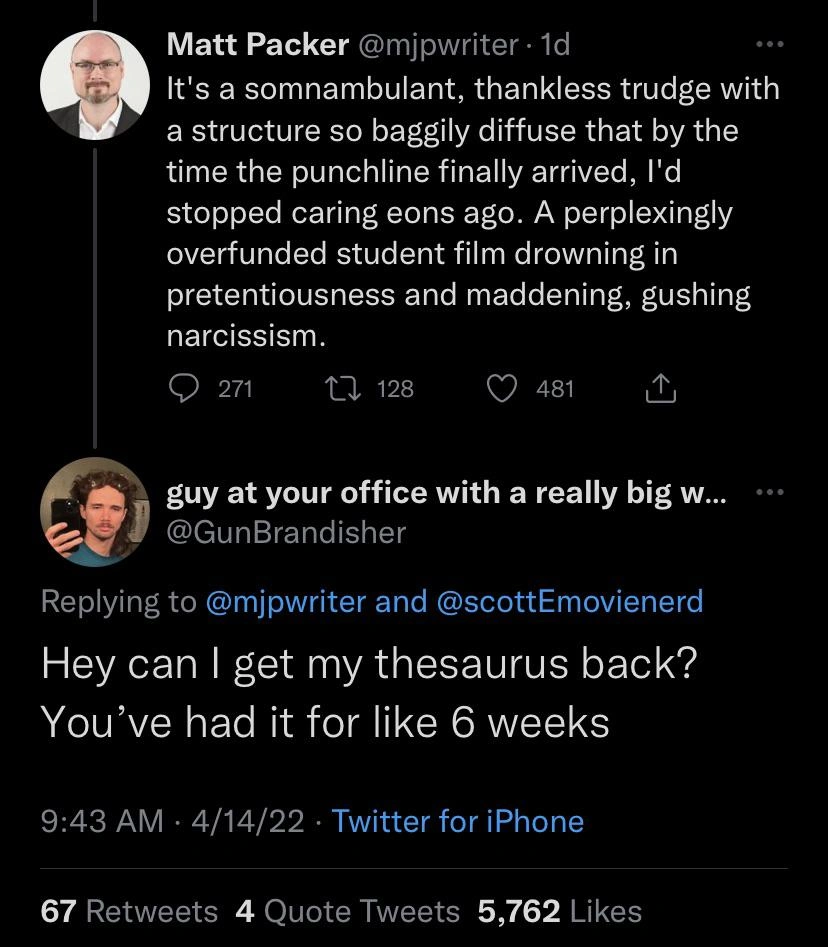
Task: Reply to Matt Packer's tweet
Action: (183, 388)
